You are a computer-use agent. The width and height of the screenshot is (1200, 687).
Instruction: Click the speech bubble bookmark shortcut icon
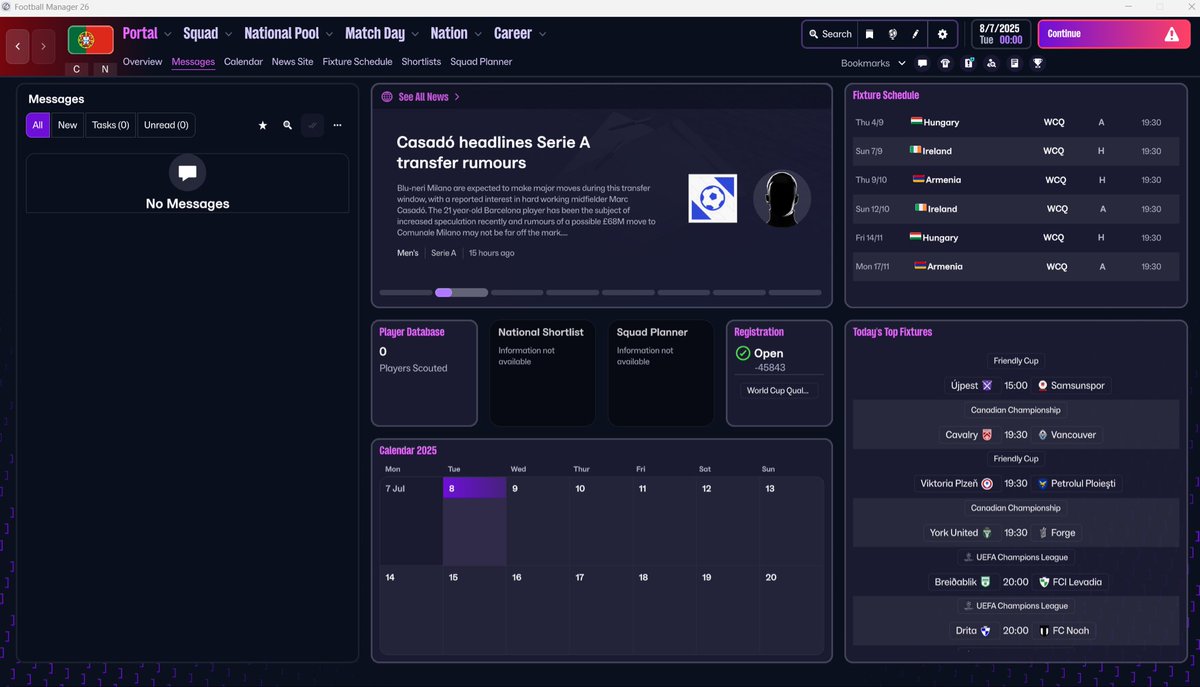[922, 63]
